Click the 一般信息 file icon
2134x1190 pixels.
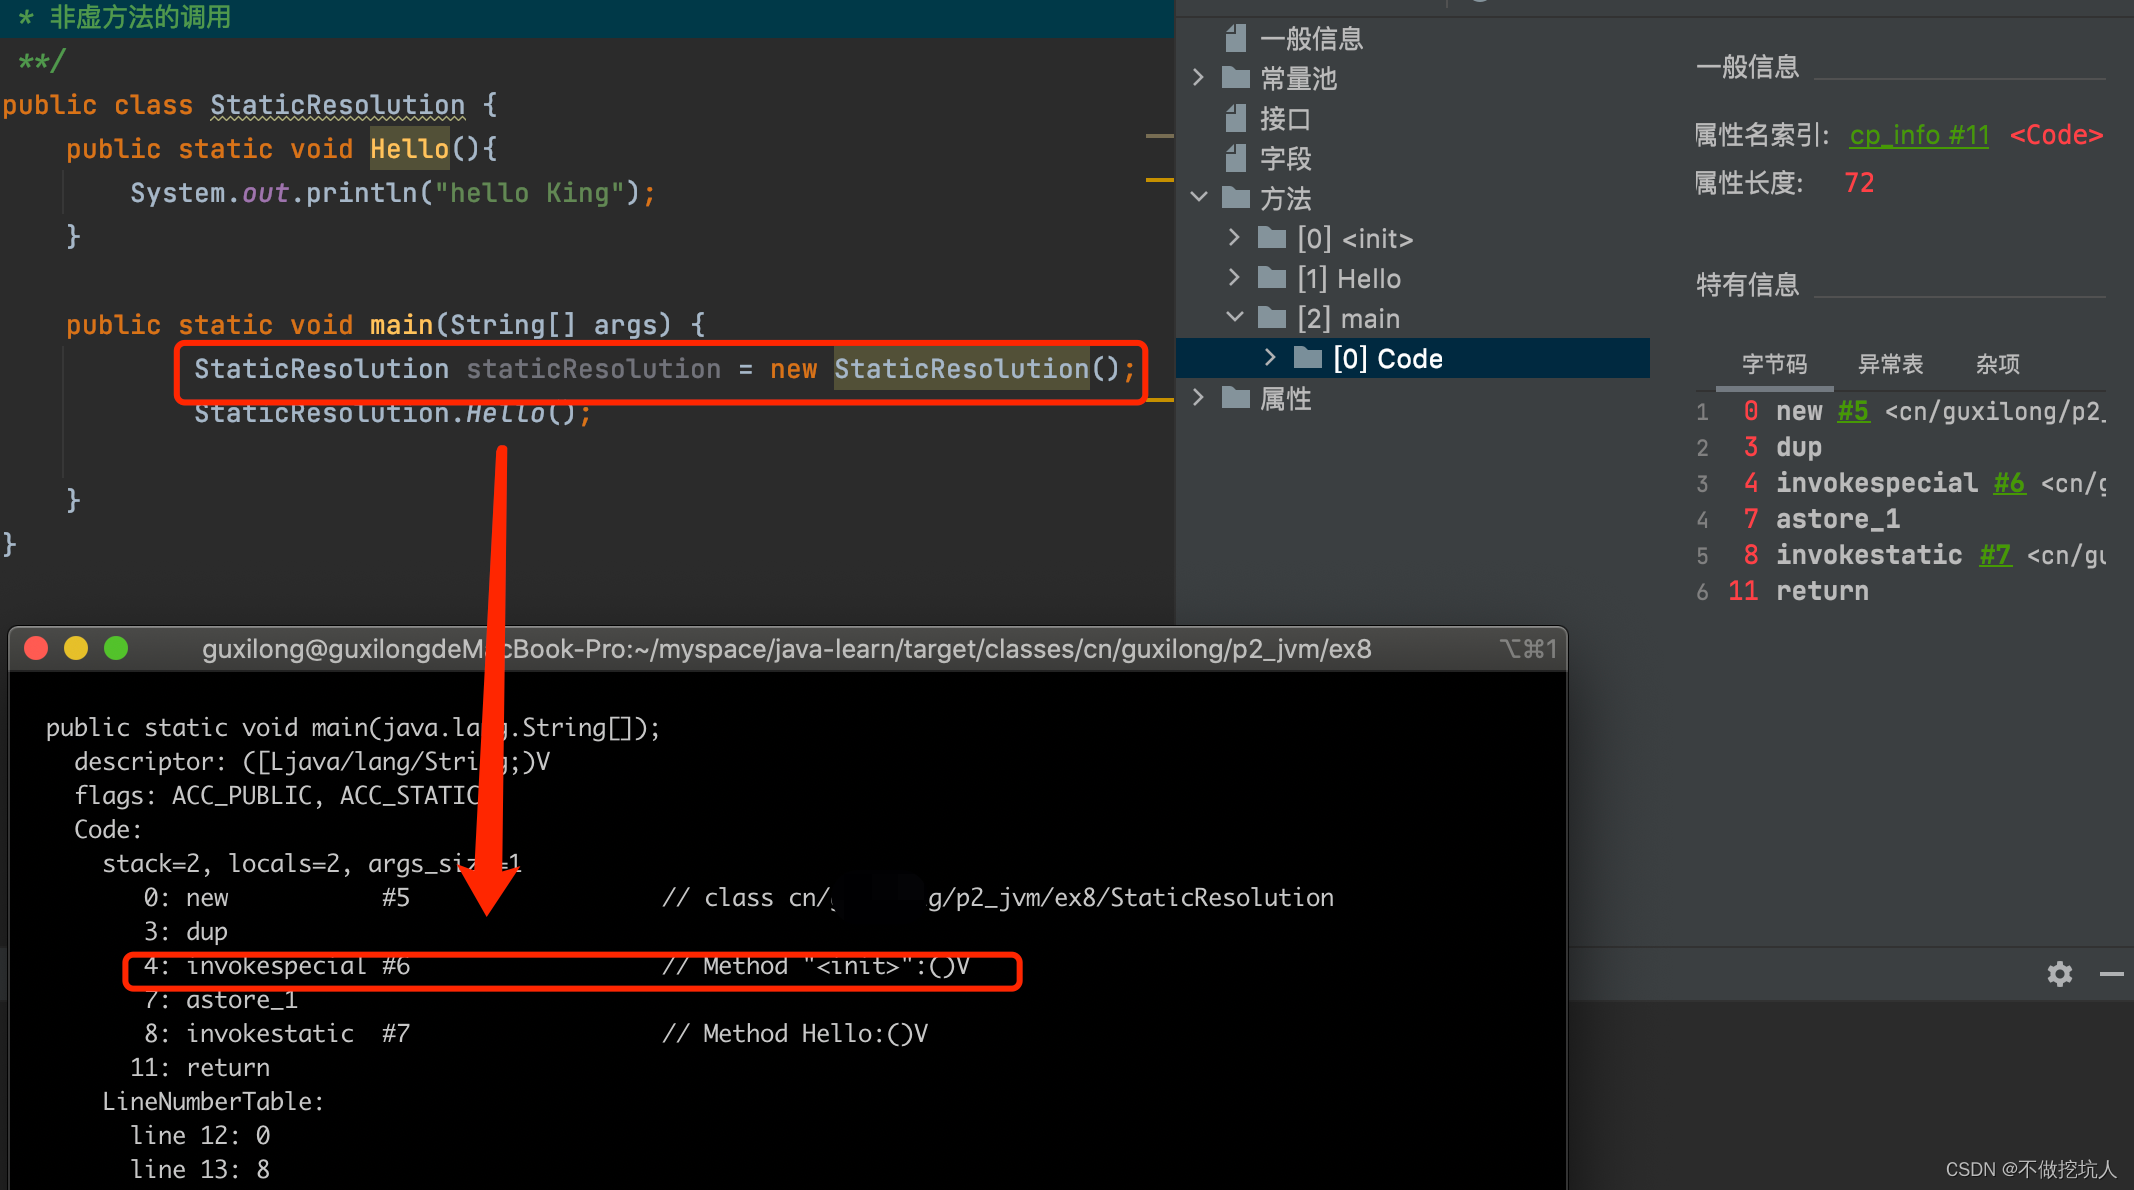pos(1236,39)
